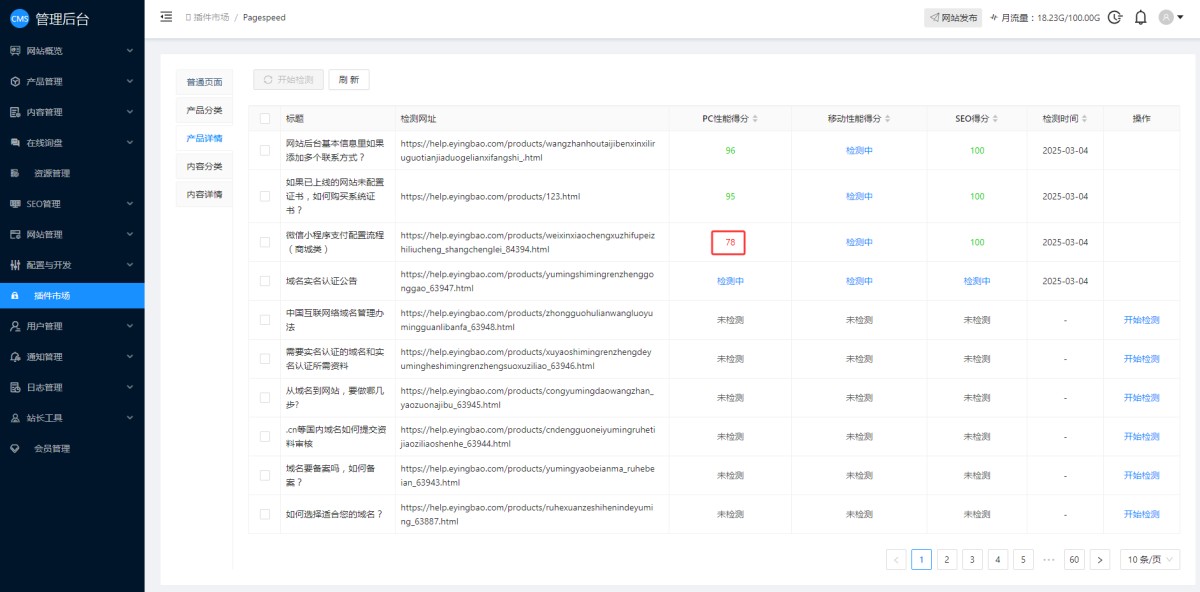This screenshot has width=1200, height=592.
Task: Click the CMS logo icon
Action: [x=19, y=19]
